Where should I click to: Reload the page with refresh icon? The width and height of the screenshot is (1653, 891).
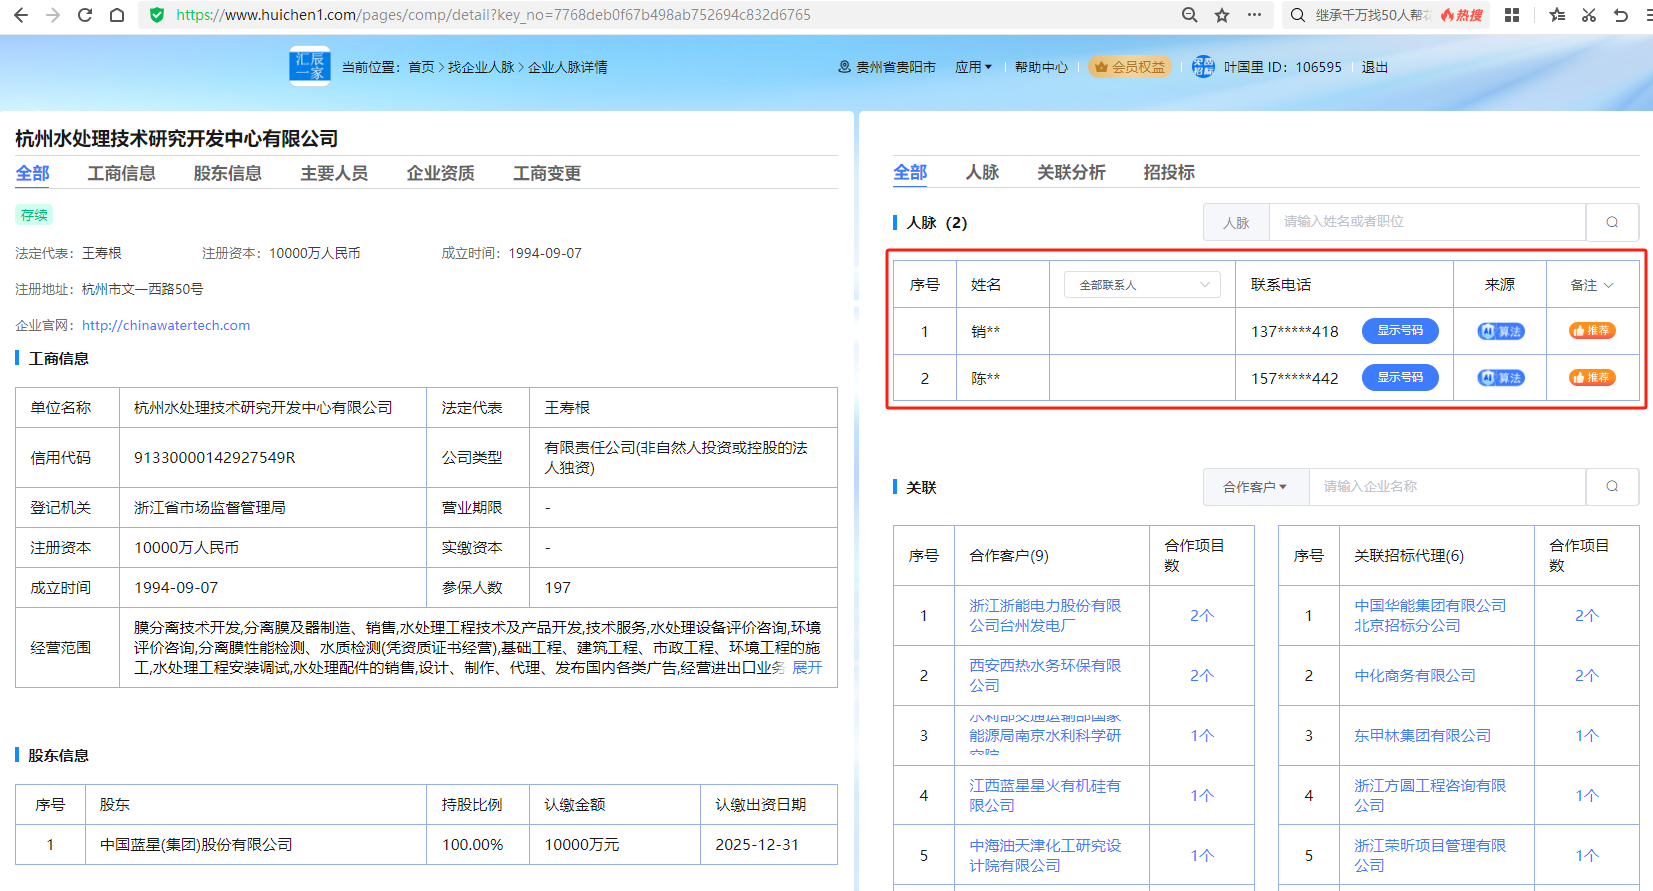point(85,15)
